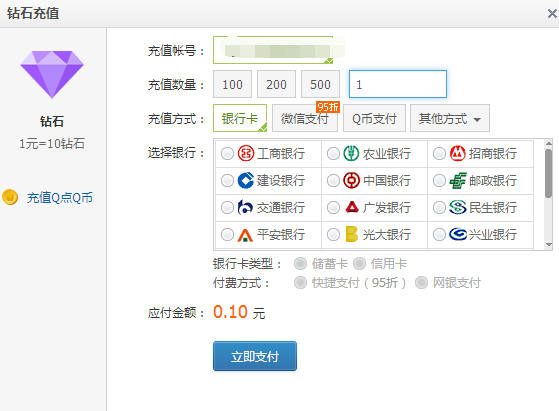Click the 农业银行 green logo icon
This screenshot has width=559, height=411.
click(351, 154)
